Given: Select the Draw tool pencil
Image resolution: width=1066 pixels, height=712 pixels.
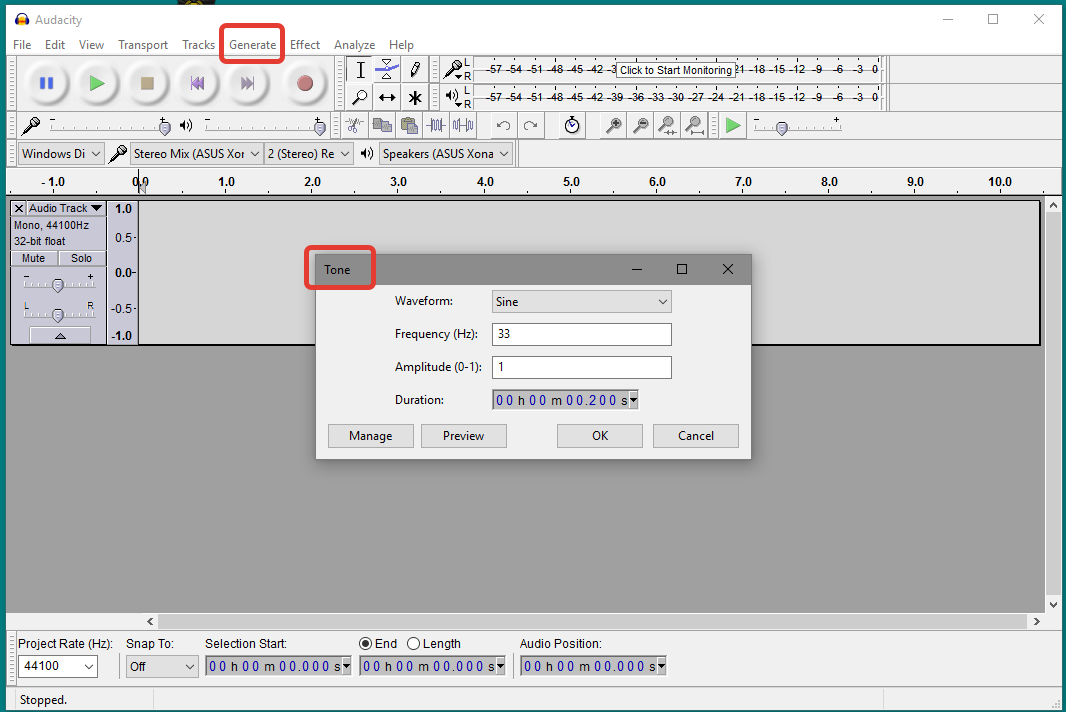Looking at the screenshot, I should (x=417, y=69).
